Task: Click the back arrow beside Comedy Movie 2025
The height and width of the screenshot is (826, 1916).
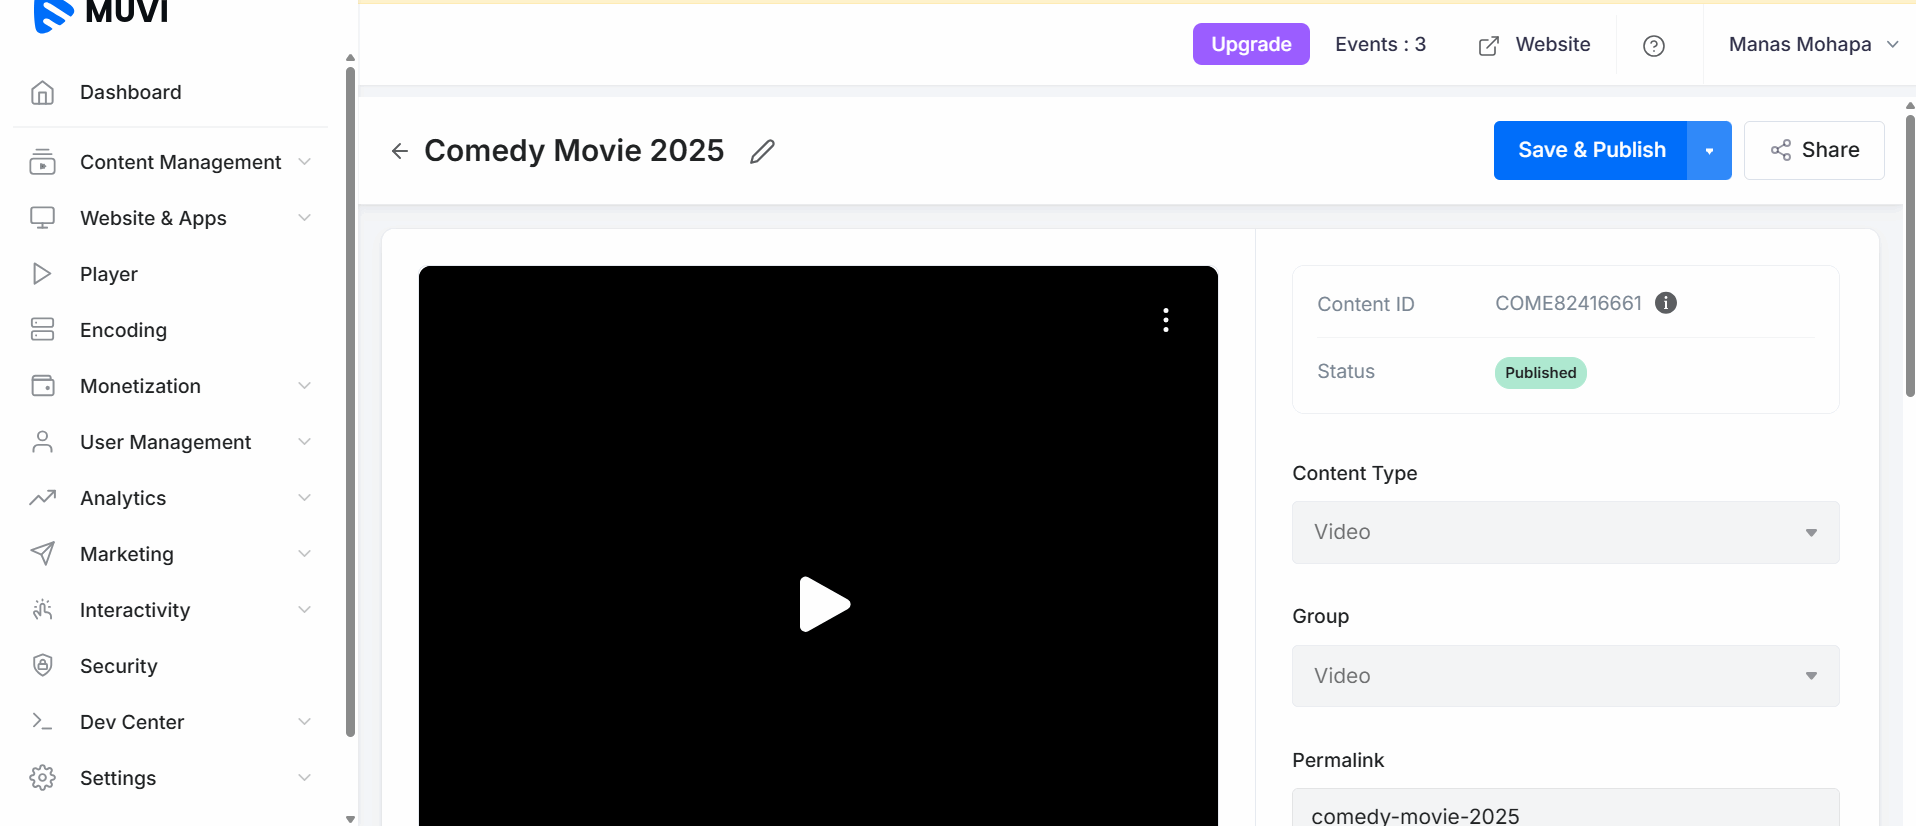Action: click(400, 151)
